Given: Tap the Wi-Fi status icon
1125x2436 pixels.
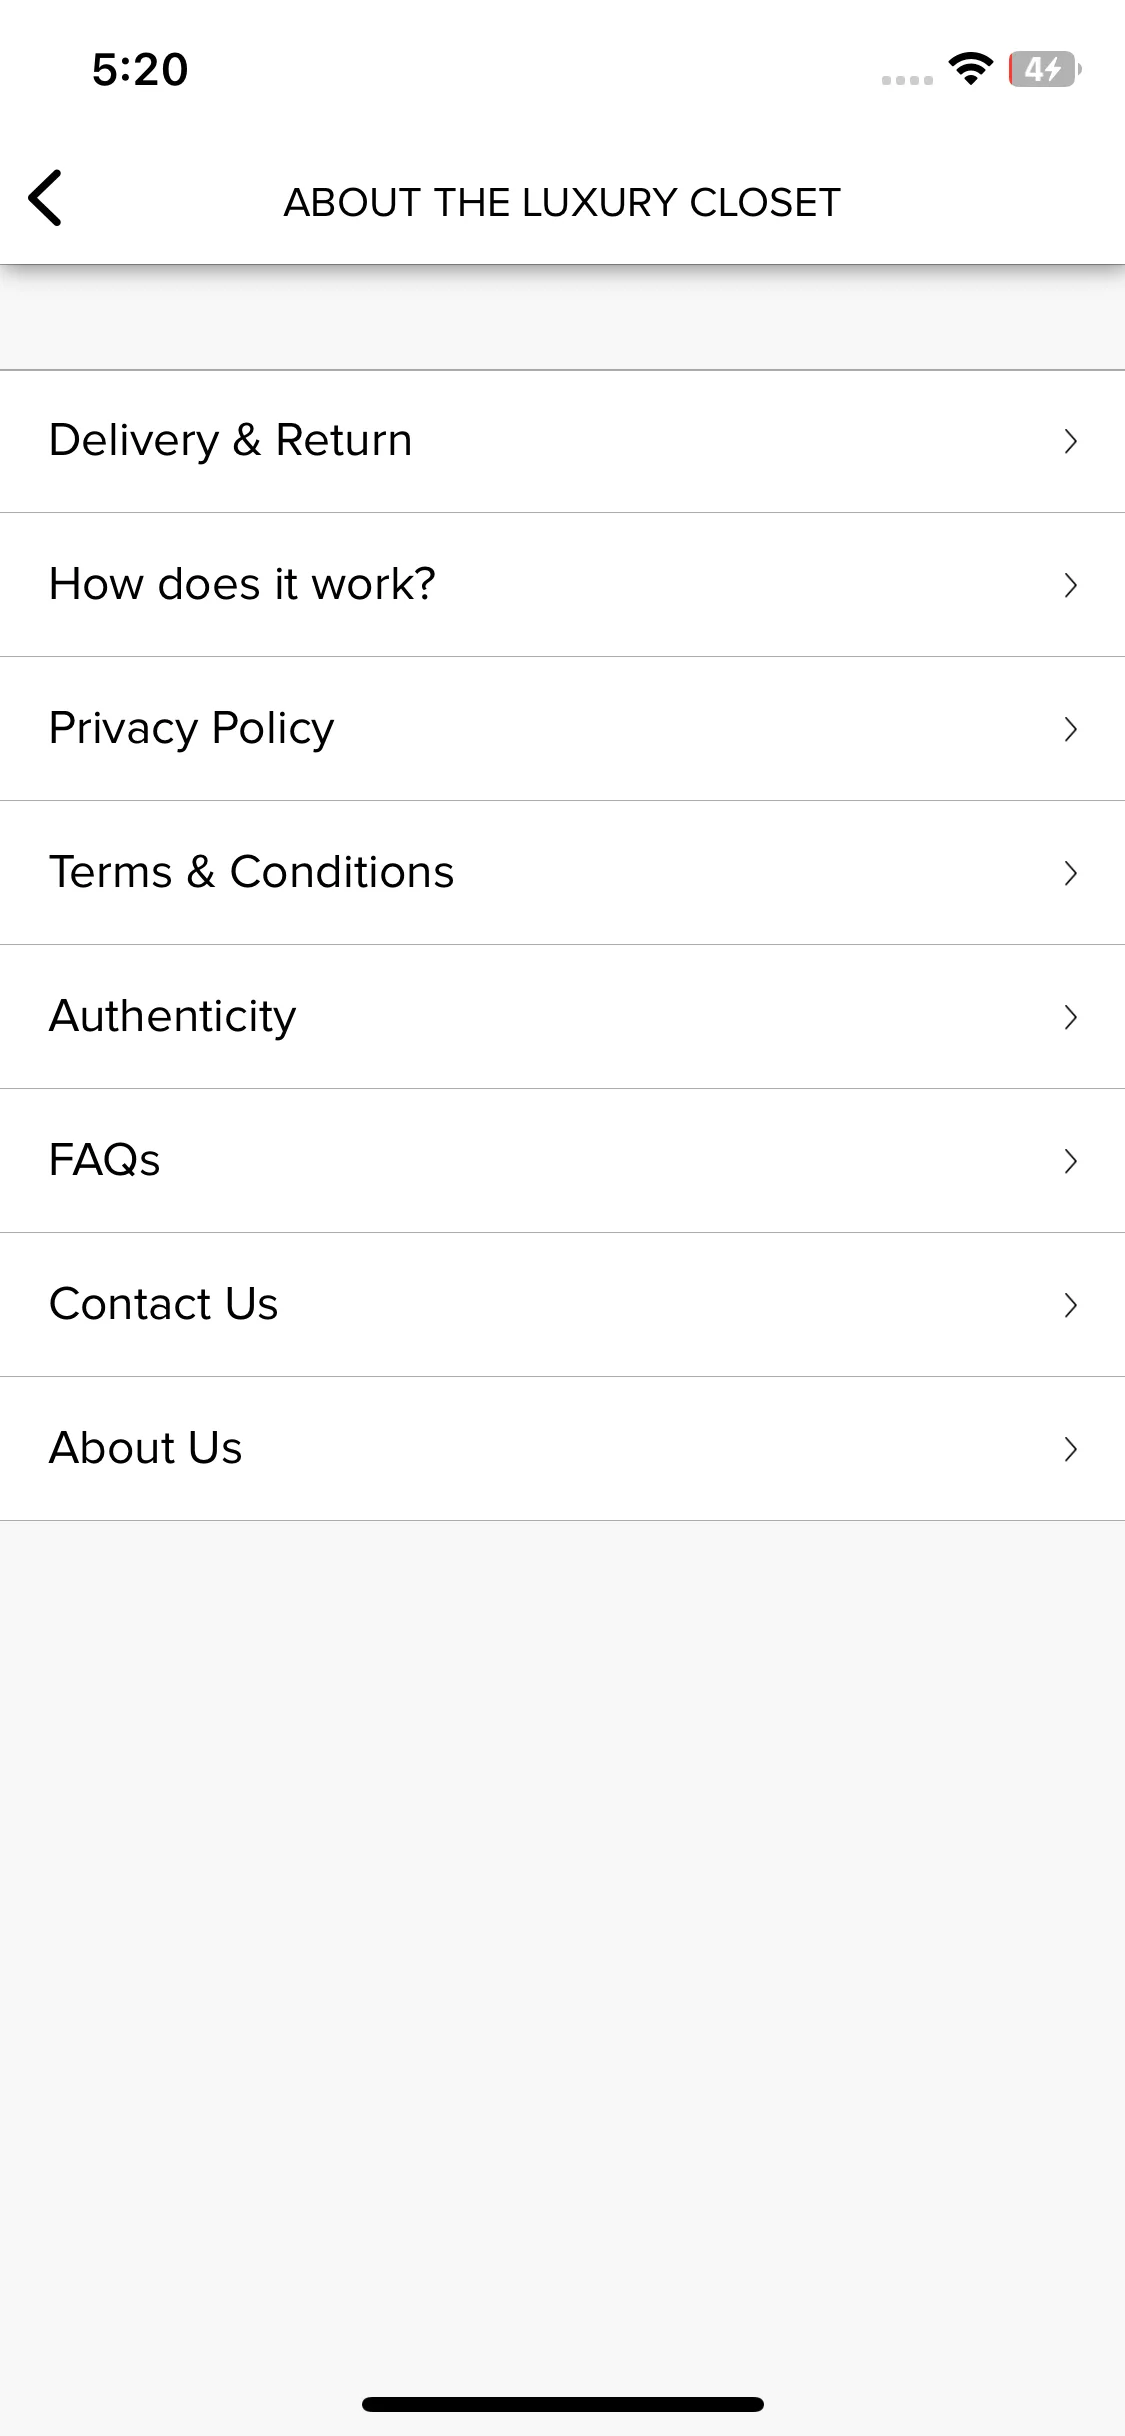Looking at the screenshot, I should click(970, 69).
